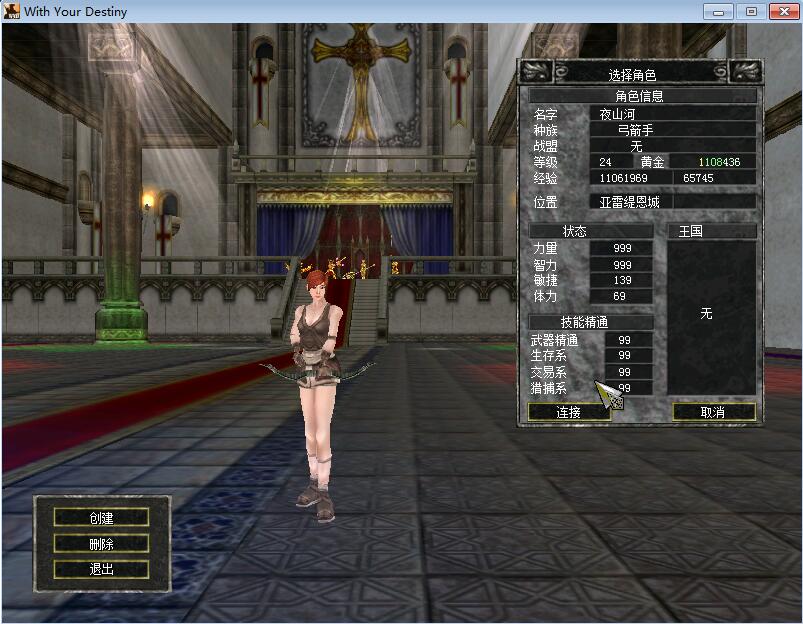Click the 退出 exit button
The height and width of the screenshot is (624, 803).
click(x=101, y=569)
